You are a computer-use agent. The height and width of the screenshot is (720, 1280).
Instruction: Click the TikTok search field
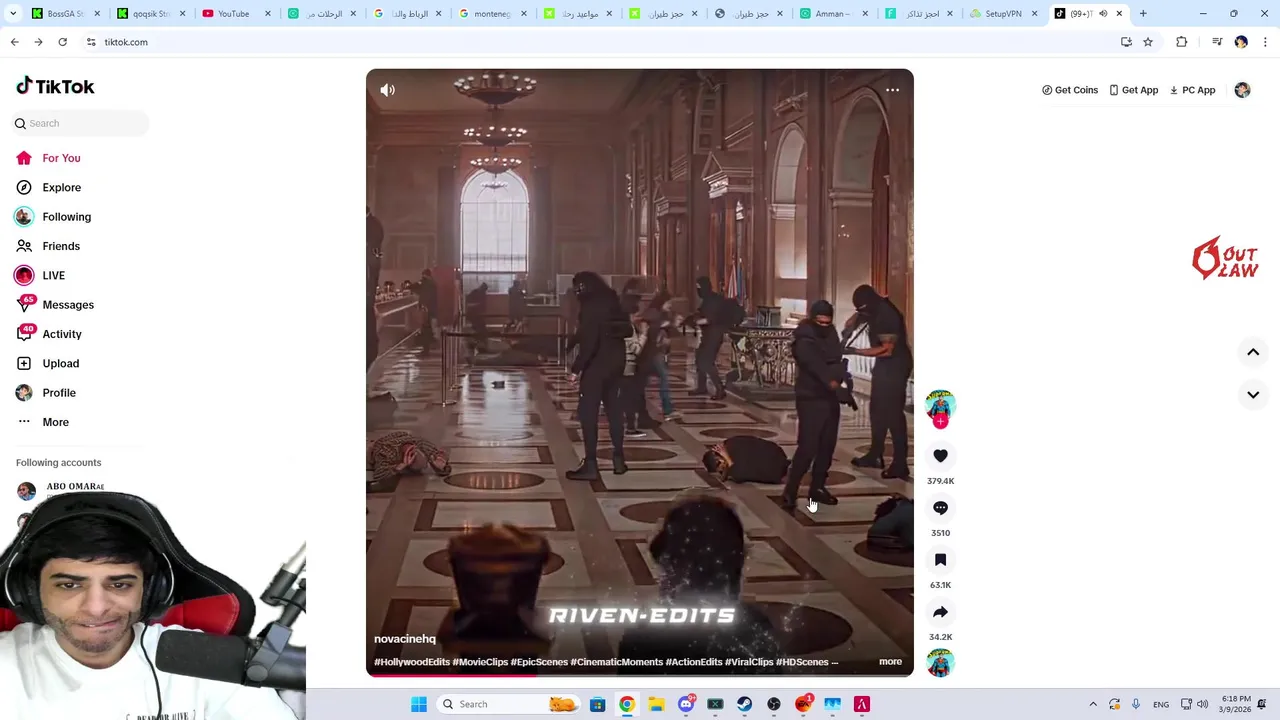(x=81, y=123)
